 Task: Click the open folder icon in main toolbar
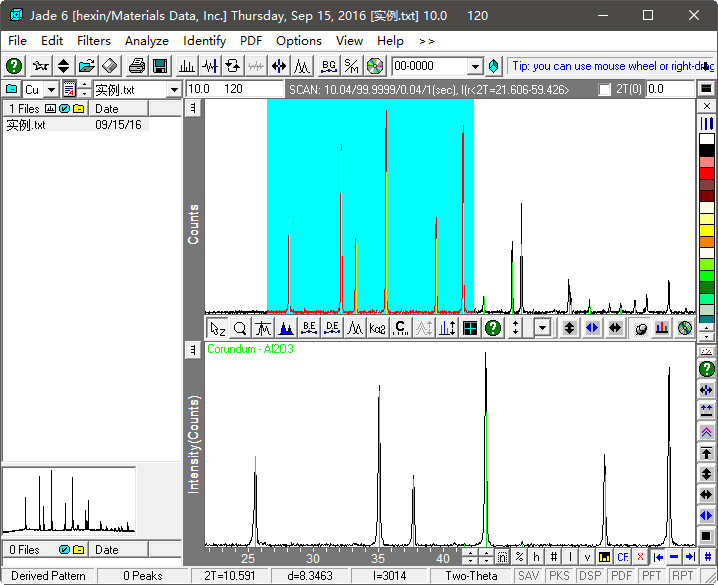(x=86, y=66)
